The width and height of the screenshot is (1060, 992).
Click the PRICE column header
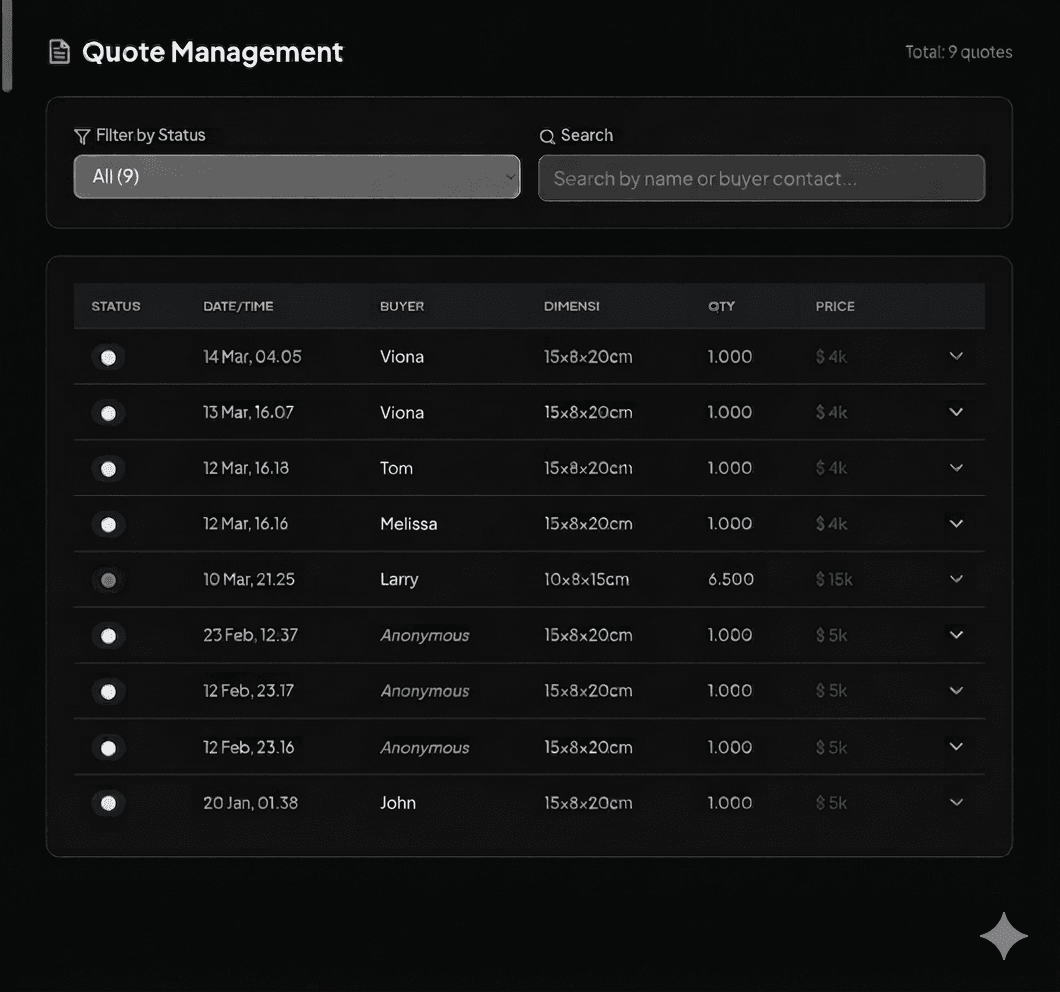click(x=835, y=306)
